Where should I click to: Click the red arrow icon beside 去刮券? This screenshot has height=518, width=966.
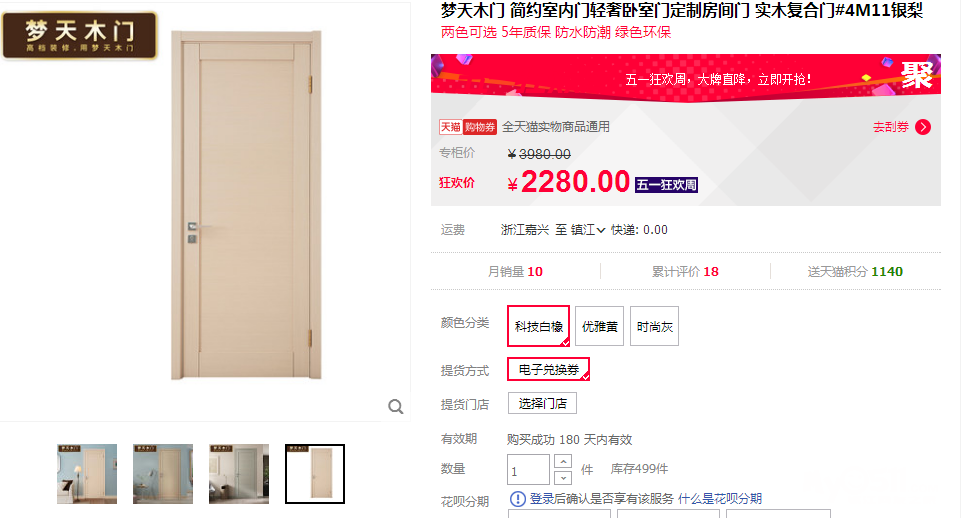(923, 127)
